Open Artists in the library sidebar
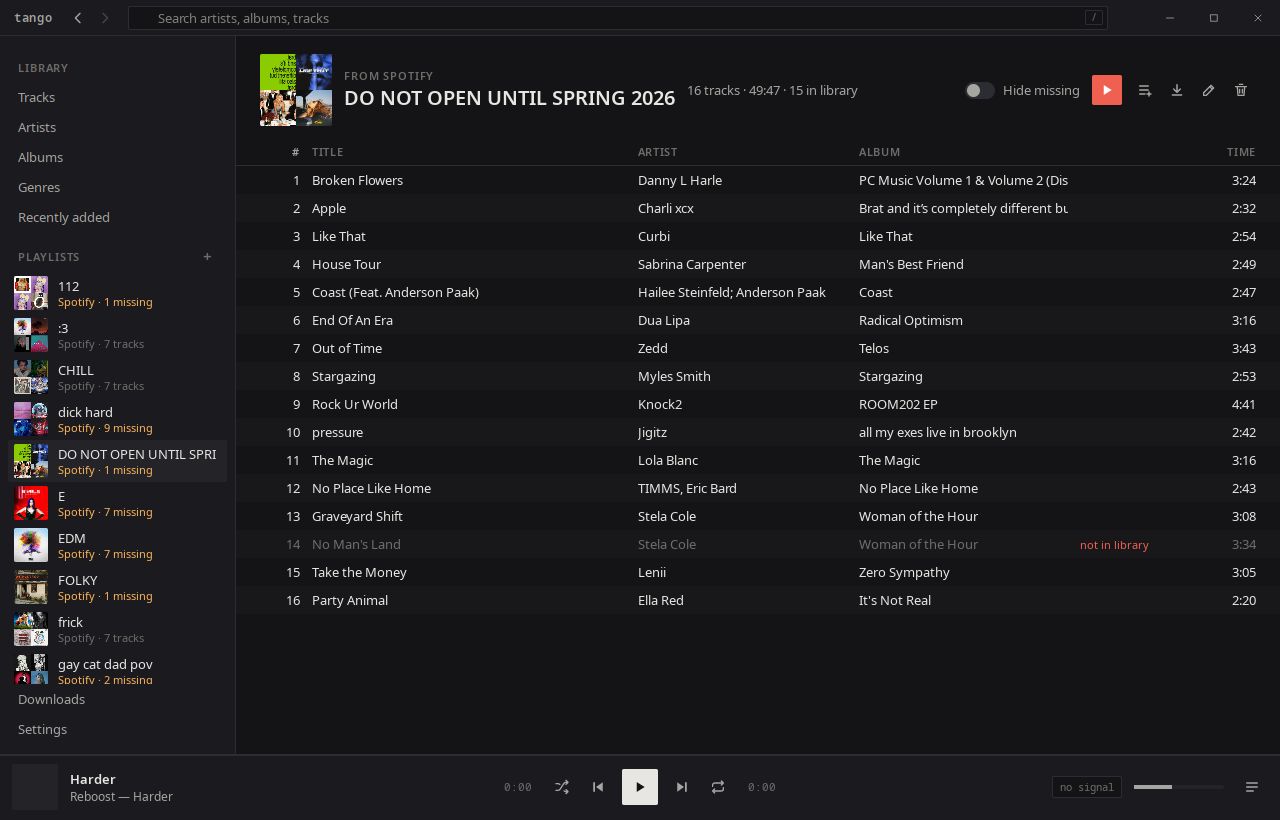Screen dimensions: 1280x820 pyautogui.click(x=37, y=127)
